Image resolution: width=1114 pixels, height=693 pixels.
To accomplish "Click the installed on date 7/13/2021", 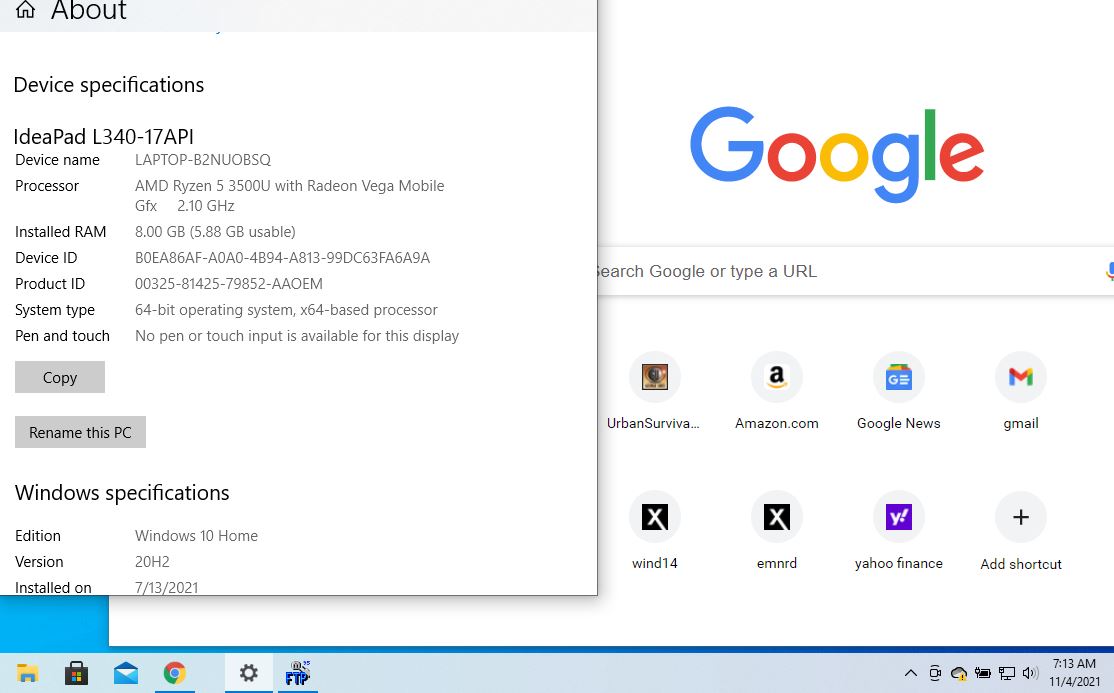I will 166,588.
